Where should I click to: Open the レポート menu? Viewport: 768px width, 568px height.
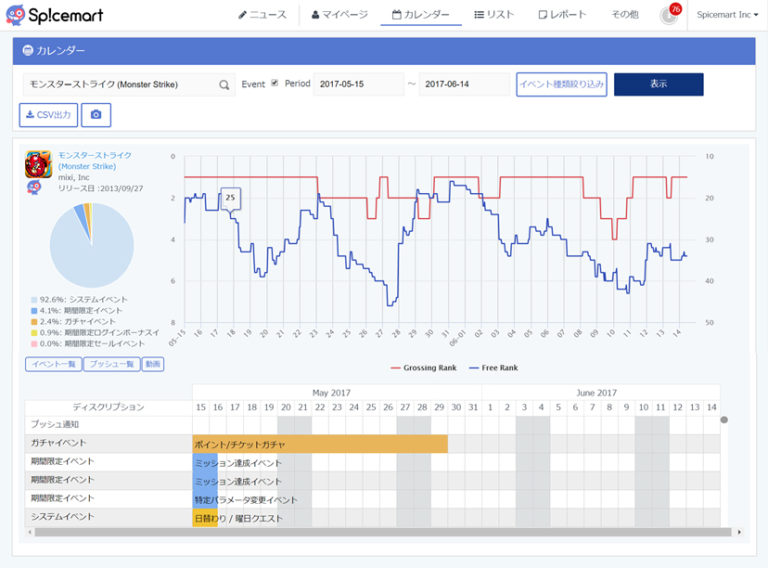(x=562, y=15)
